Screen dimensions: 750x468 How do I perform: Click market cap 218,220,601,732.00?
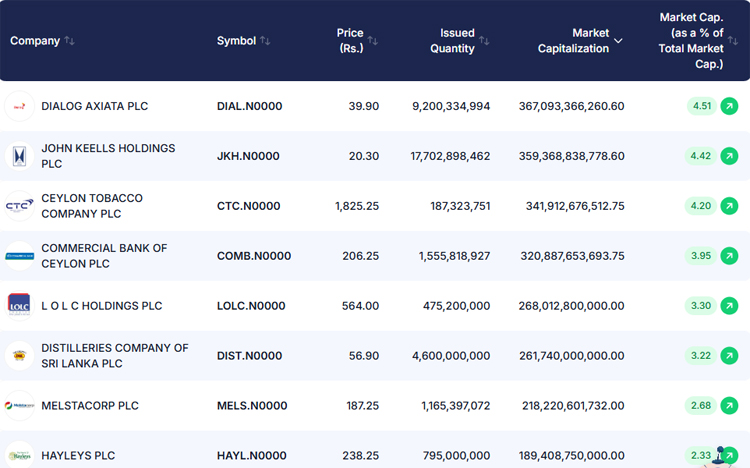click(x=573, y=405)
